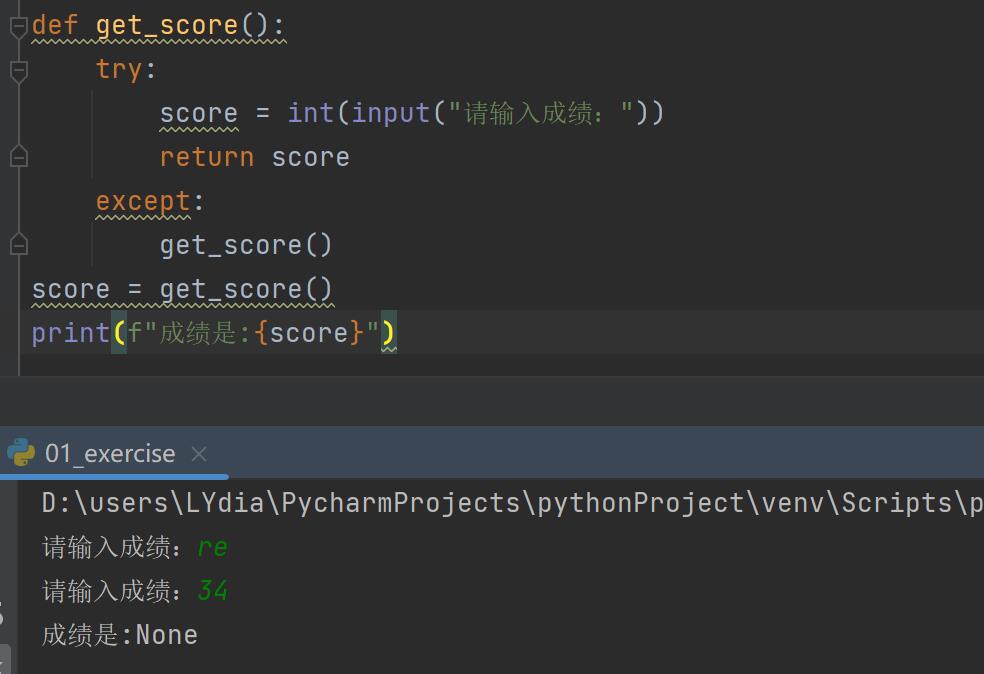Click the {score} placeholder in f-string
The width and height of the screenshot is (984, 674).
click(x=310, y=333)
